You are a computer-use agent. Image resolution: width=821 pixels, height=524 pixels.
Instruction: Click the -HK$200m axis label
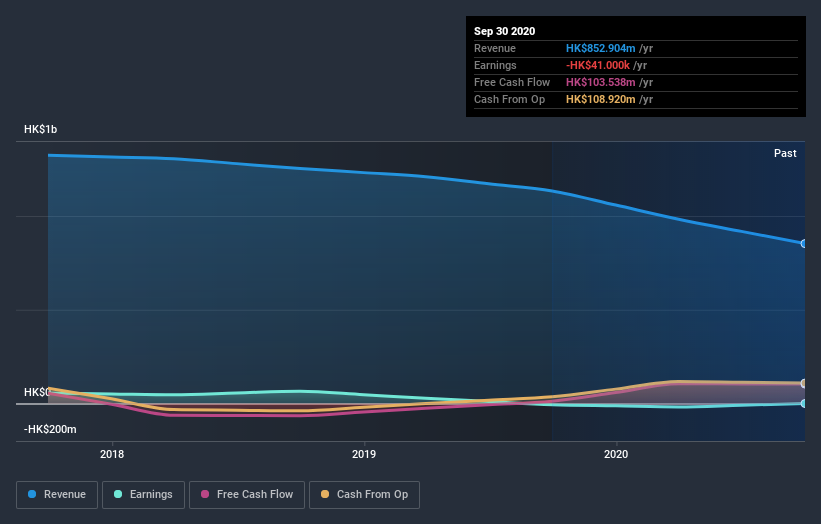point(50,429)
